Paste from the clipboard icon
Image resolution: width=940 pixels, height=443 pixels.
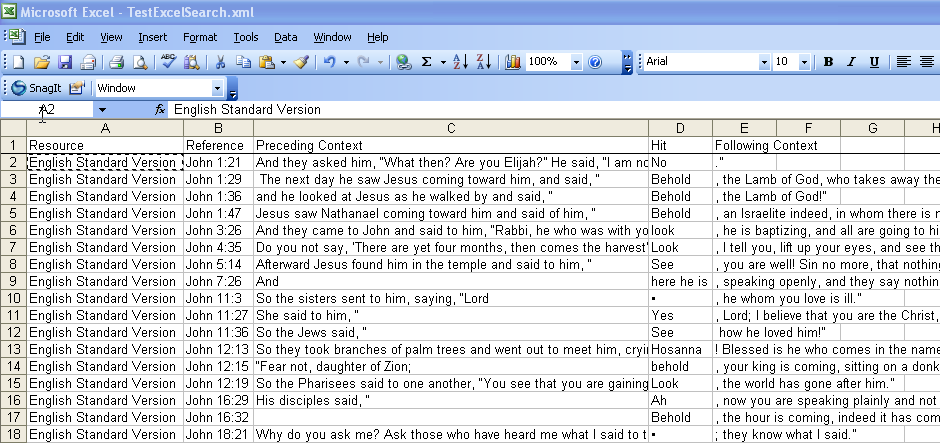[x=267, y=62]
